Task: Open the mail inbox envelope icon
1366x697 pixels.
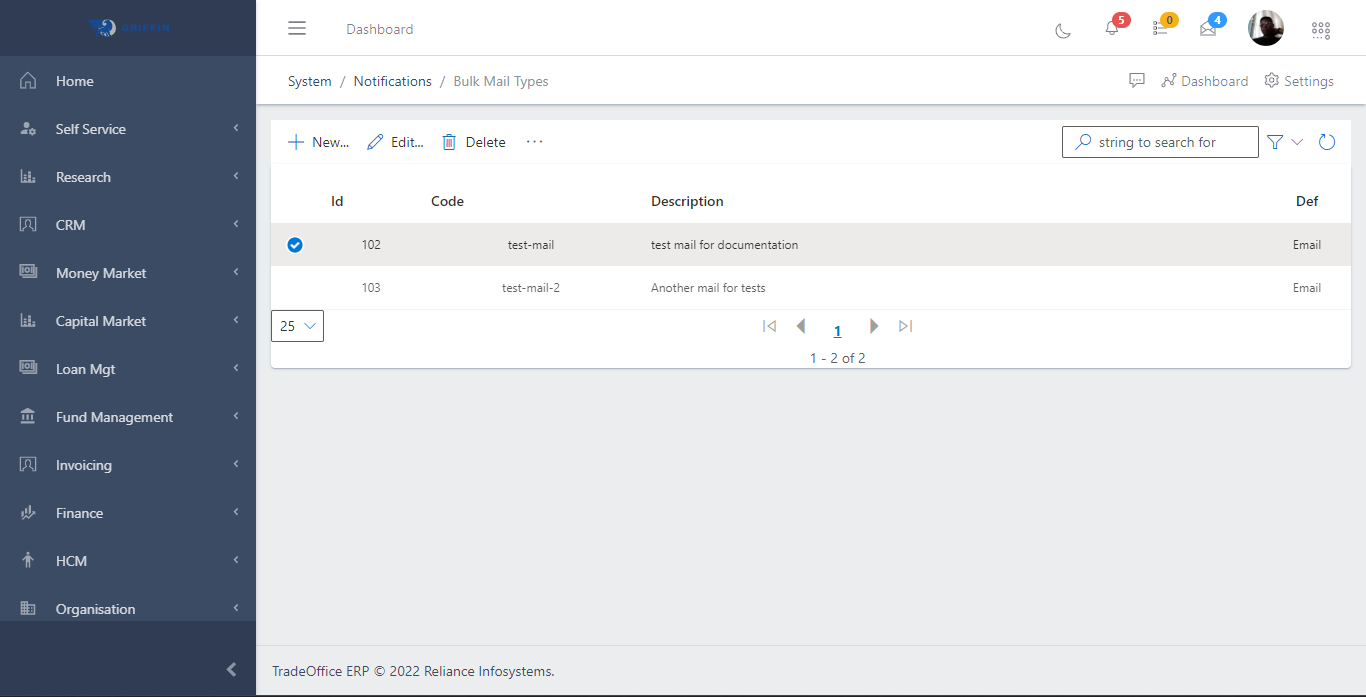Action: (1208, 29)
